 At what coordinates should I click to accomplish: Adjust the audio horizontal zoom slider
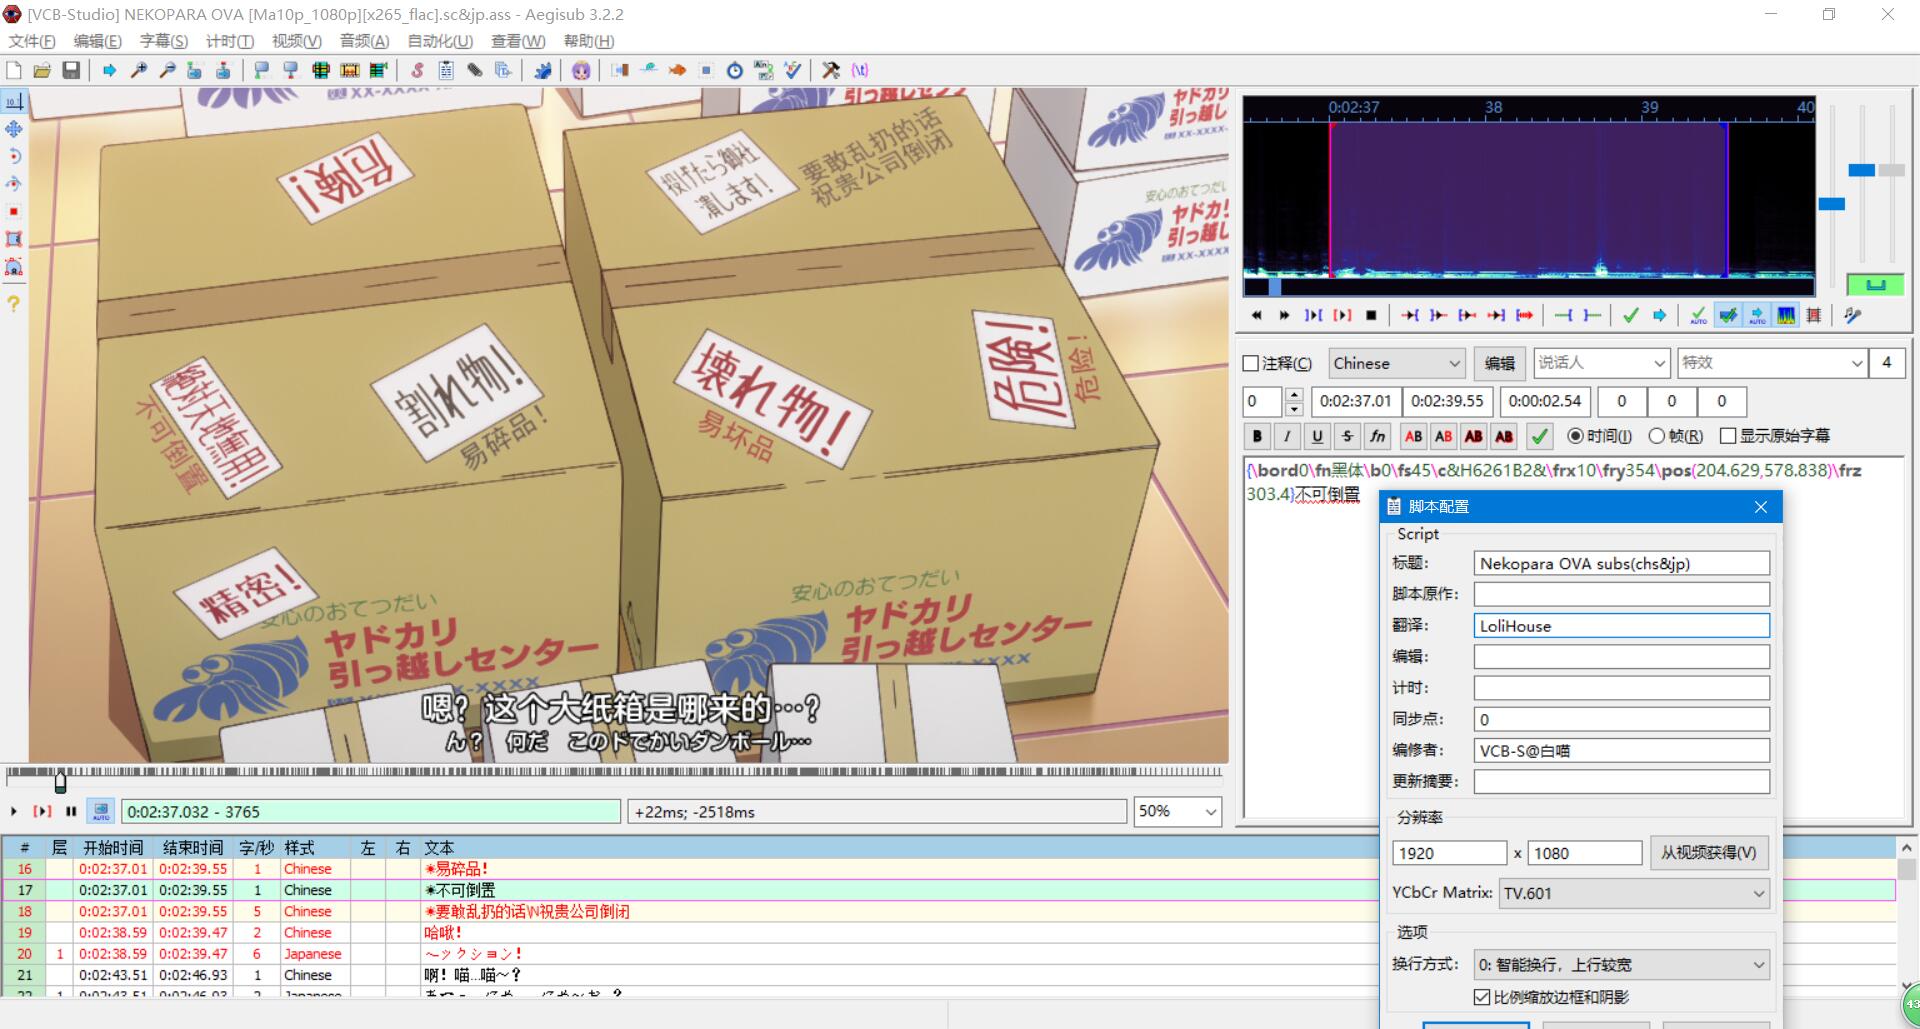pyautogui.click(x=1831, y=204)
